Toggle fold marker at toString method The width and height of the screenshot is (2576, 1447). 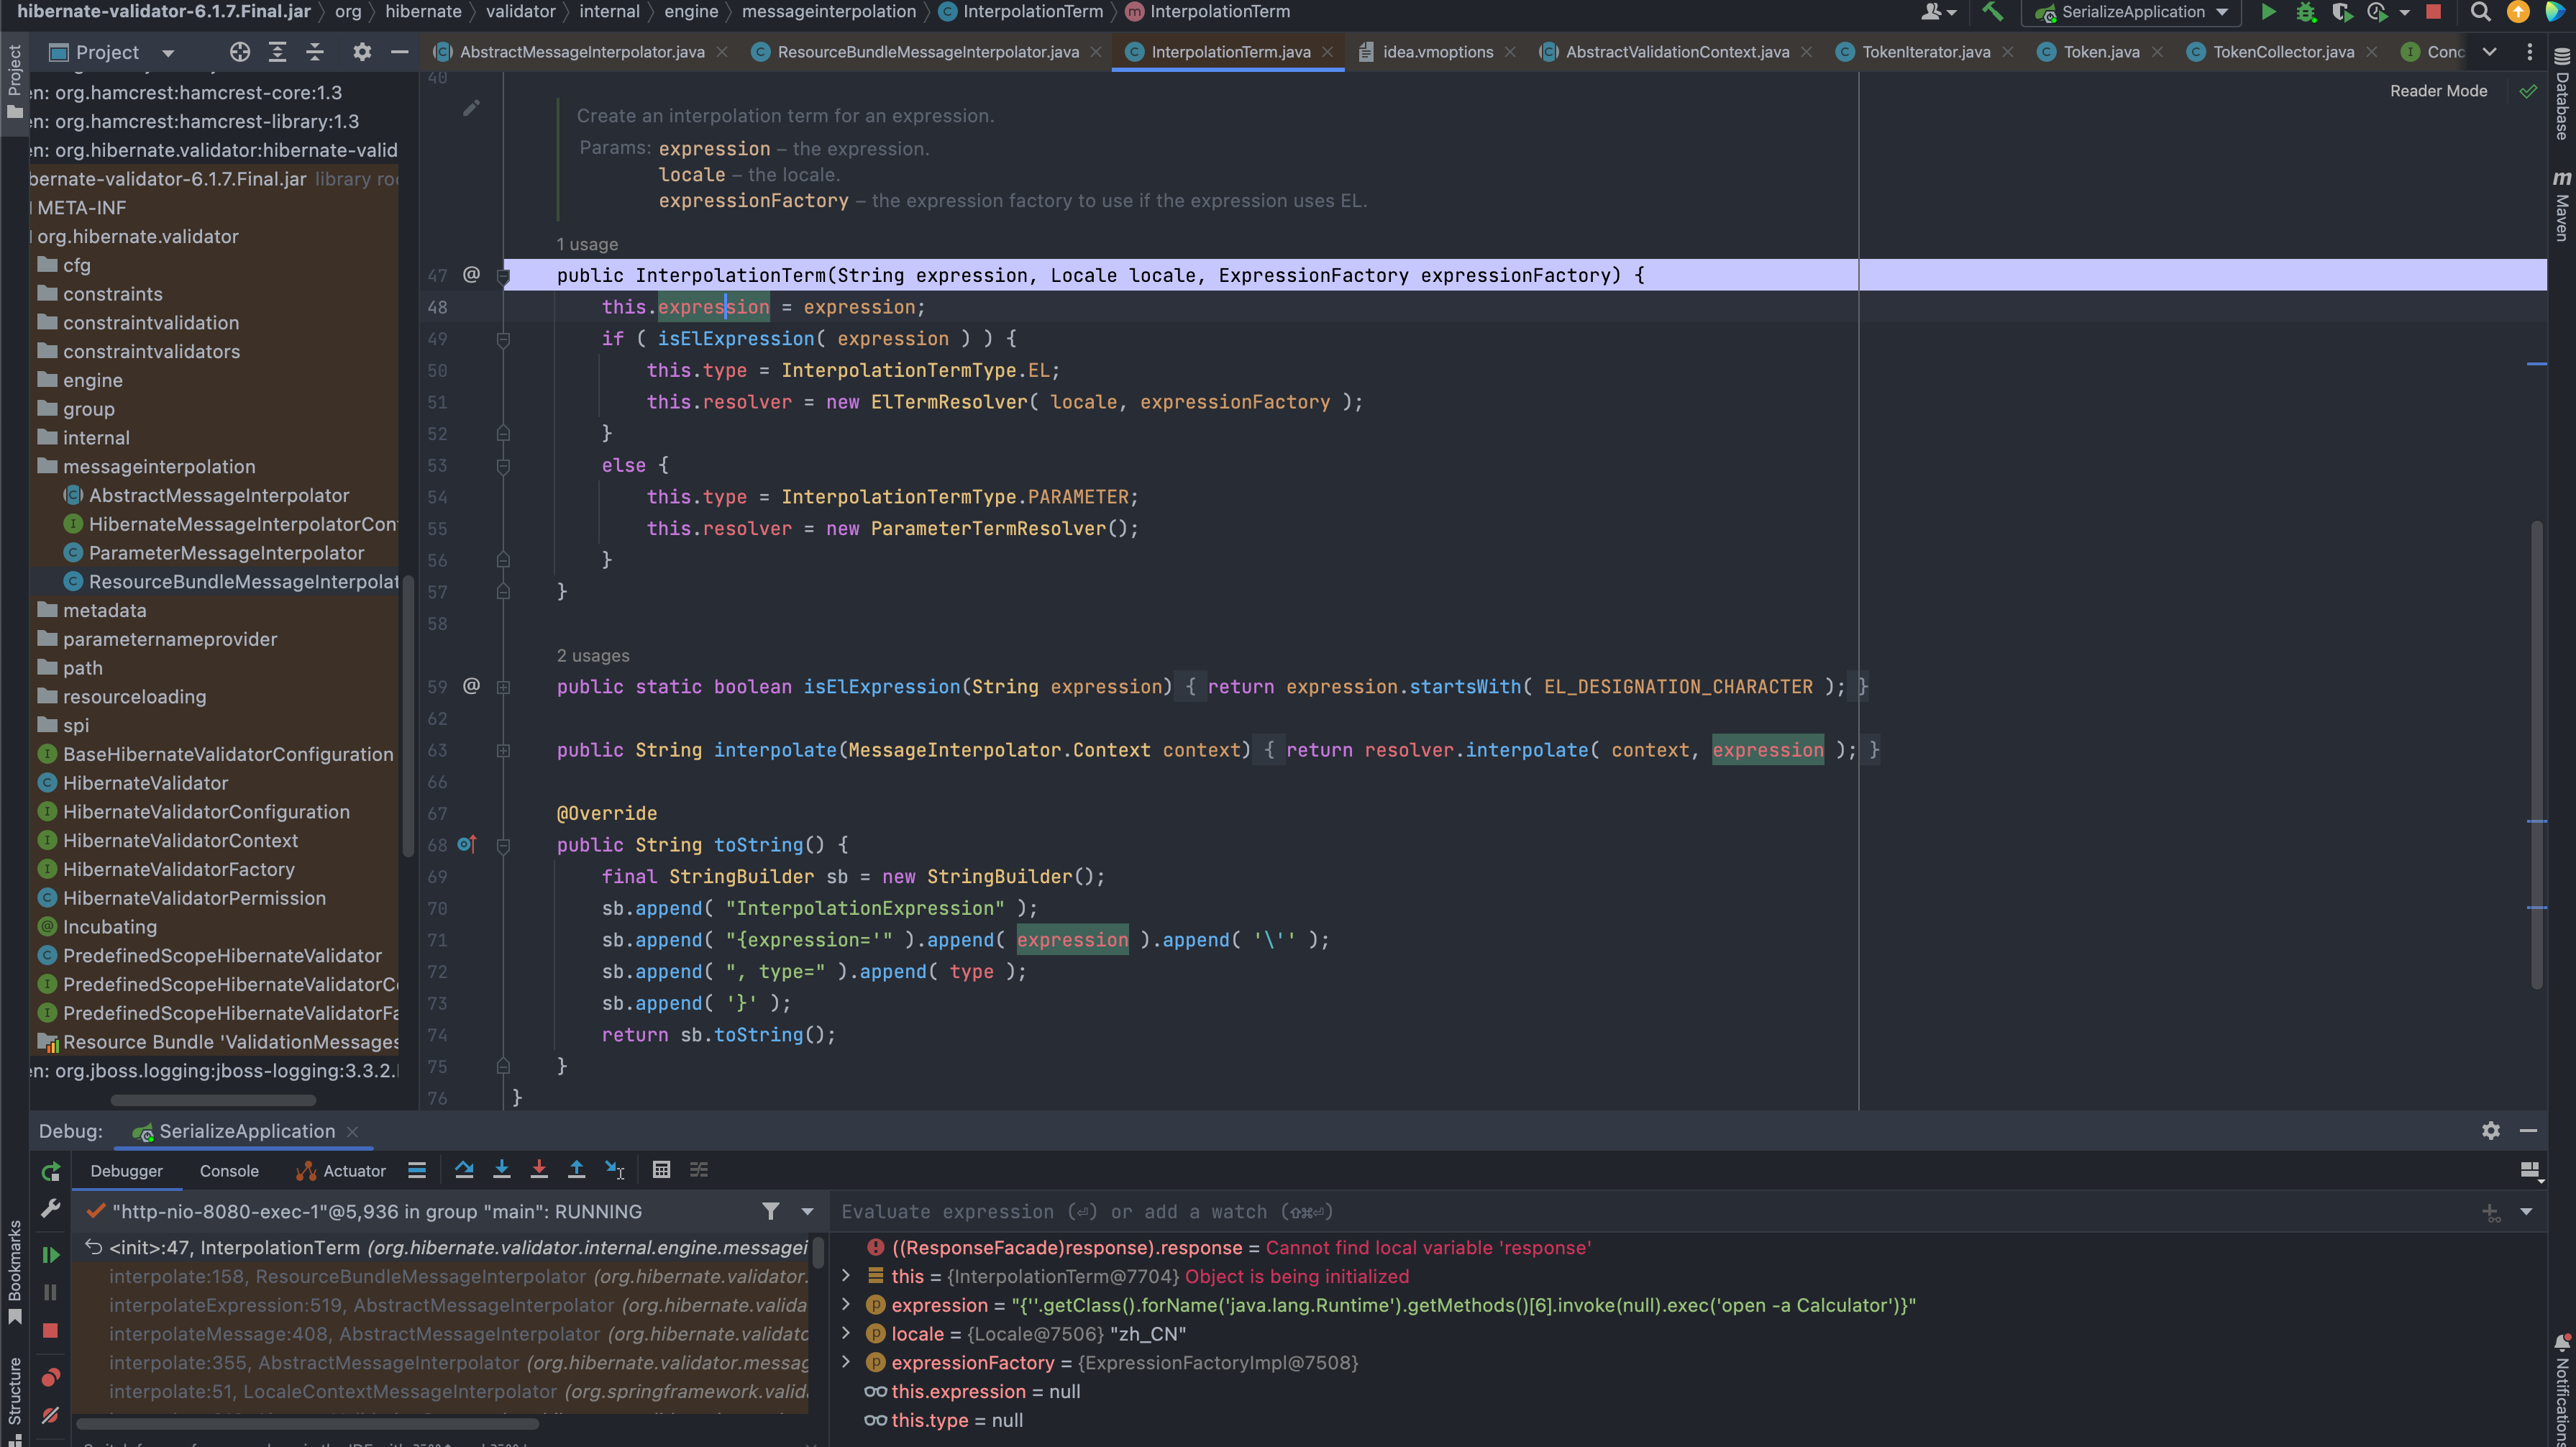pyautogui.click(x=504, y=845)
